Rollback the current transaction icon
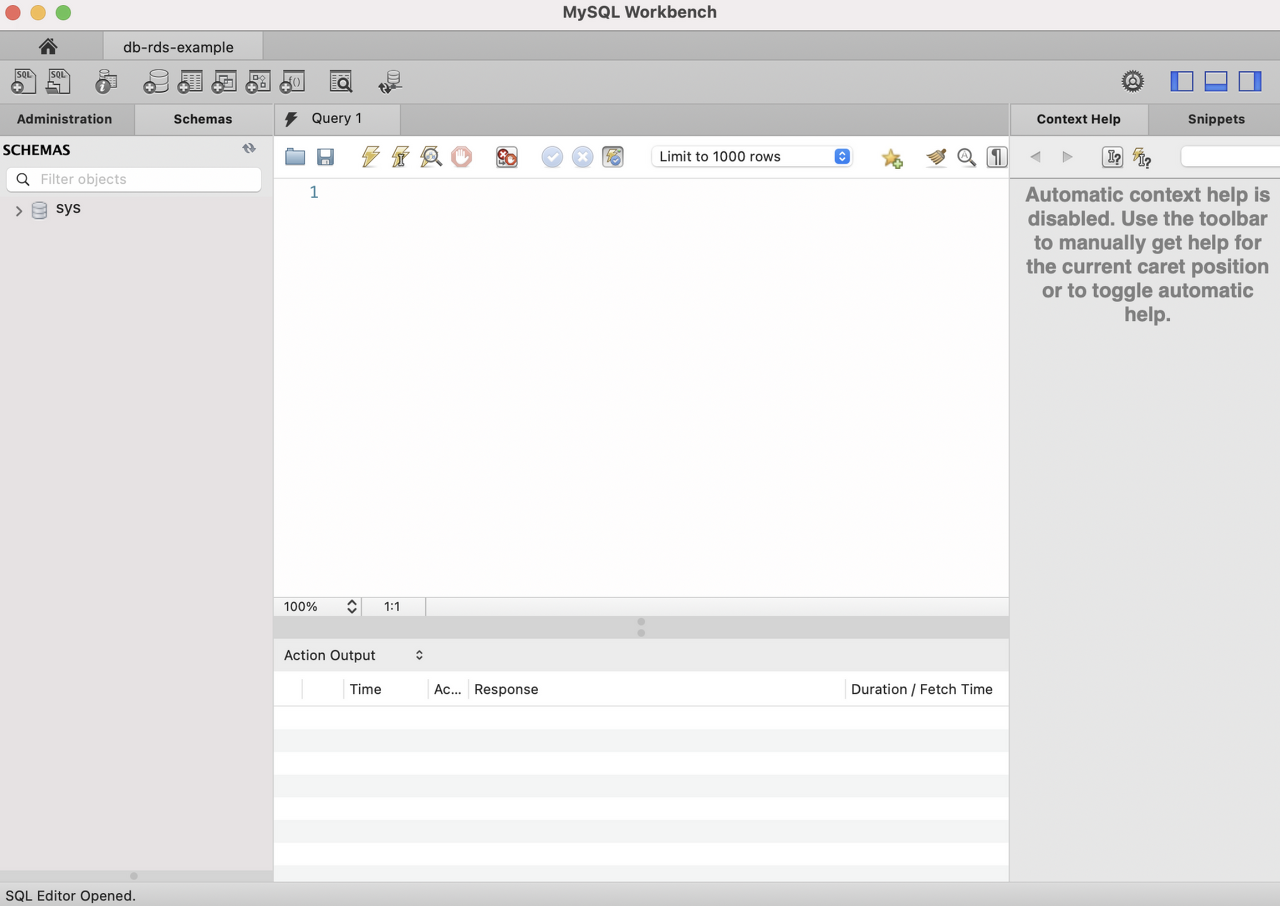The image size is (1280, 906). point(582,157)
